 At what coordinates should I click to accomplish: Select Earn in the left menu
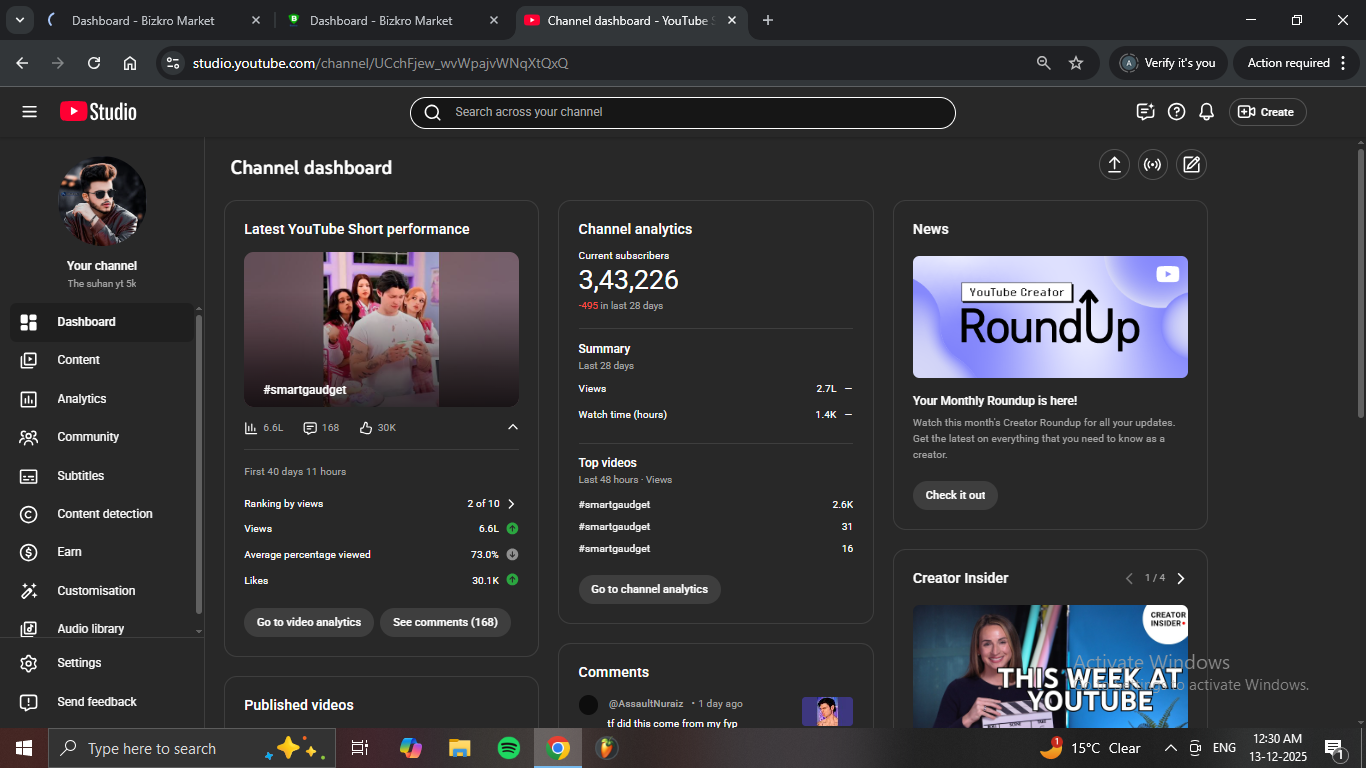70,552
